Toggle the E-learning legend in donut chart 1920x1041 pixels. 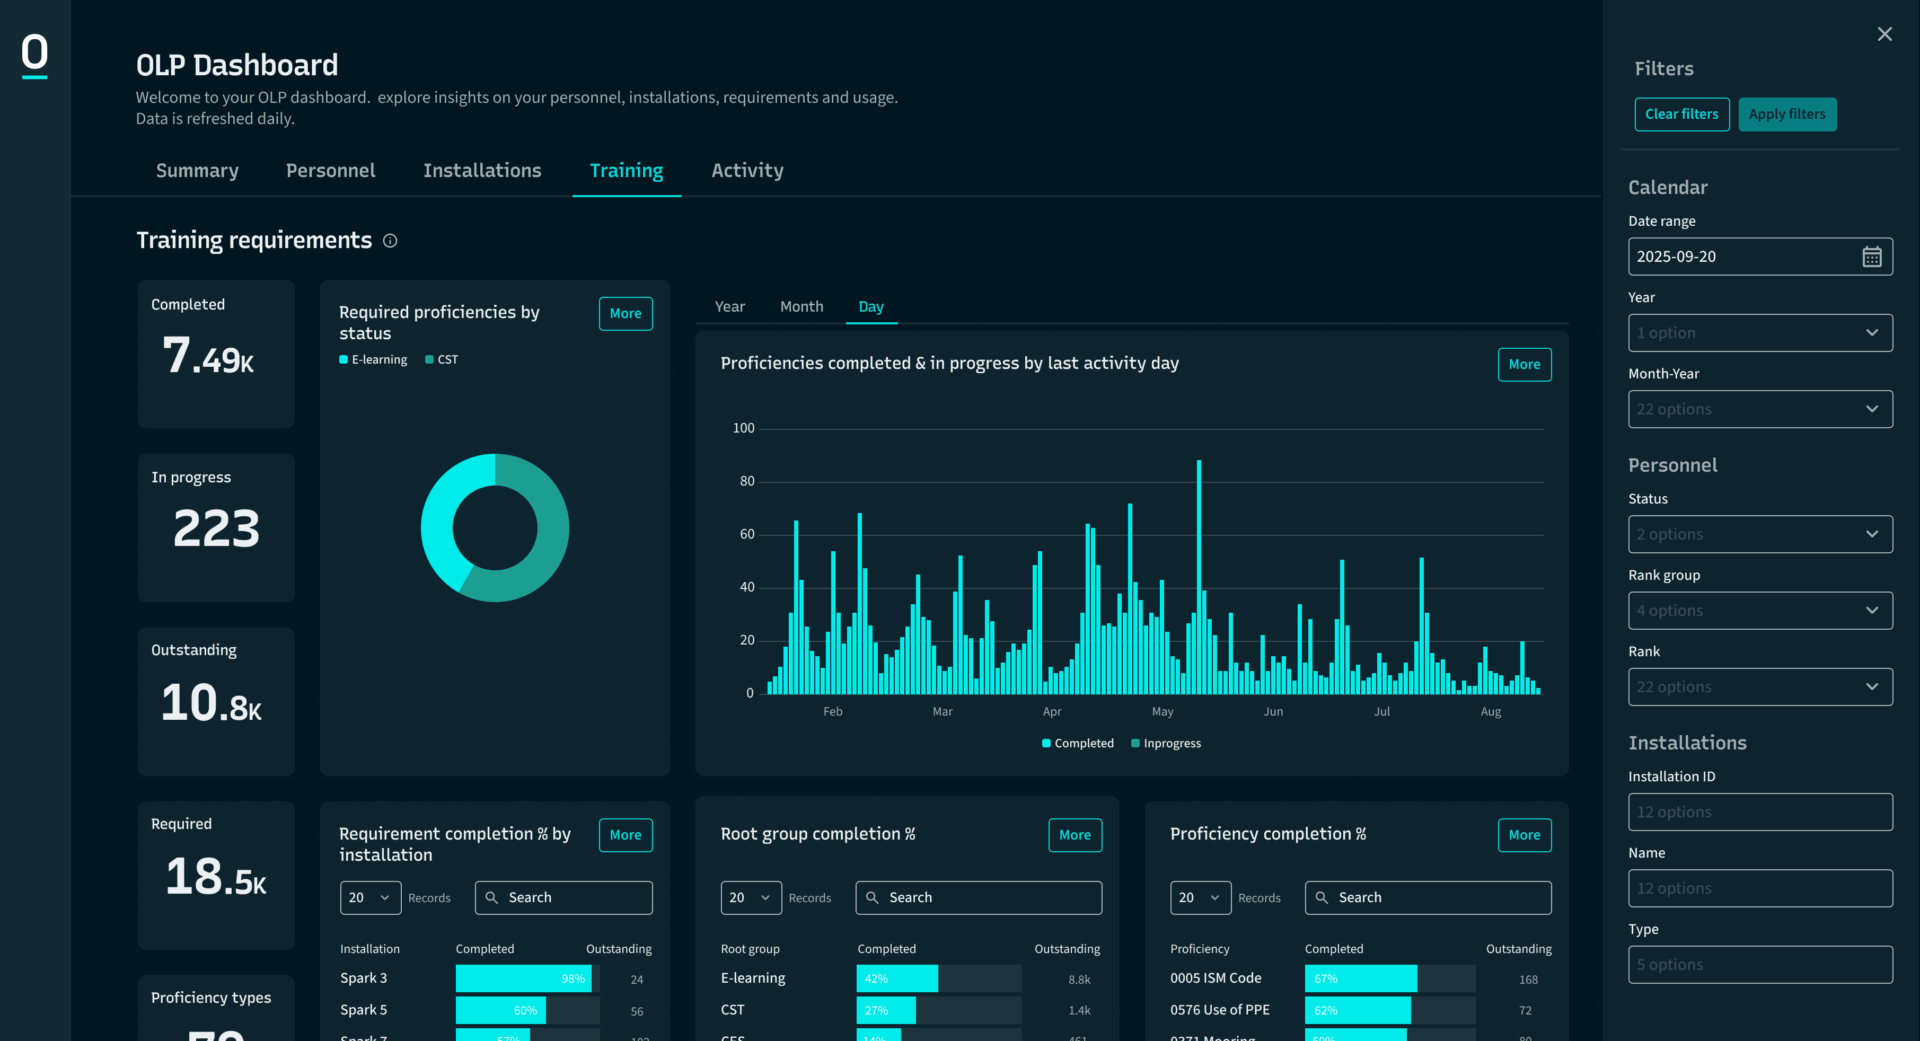[373, 360]
